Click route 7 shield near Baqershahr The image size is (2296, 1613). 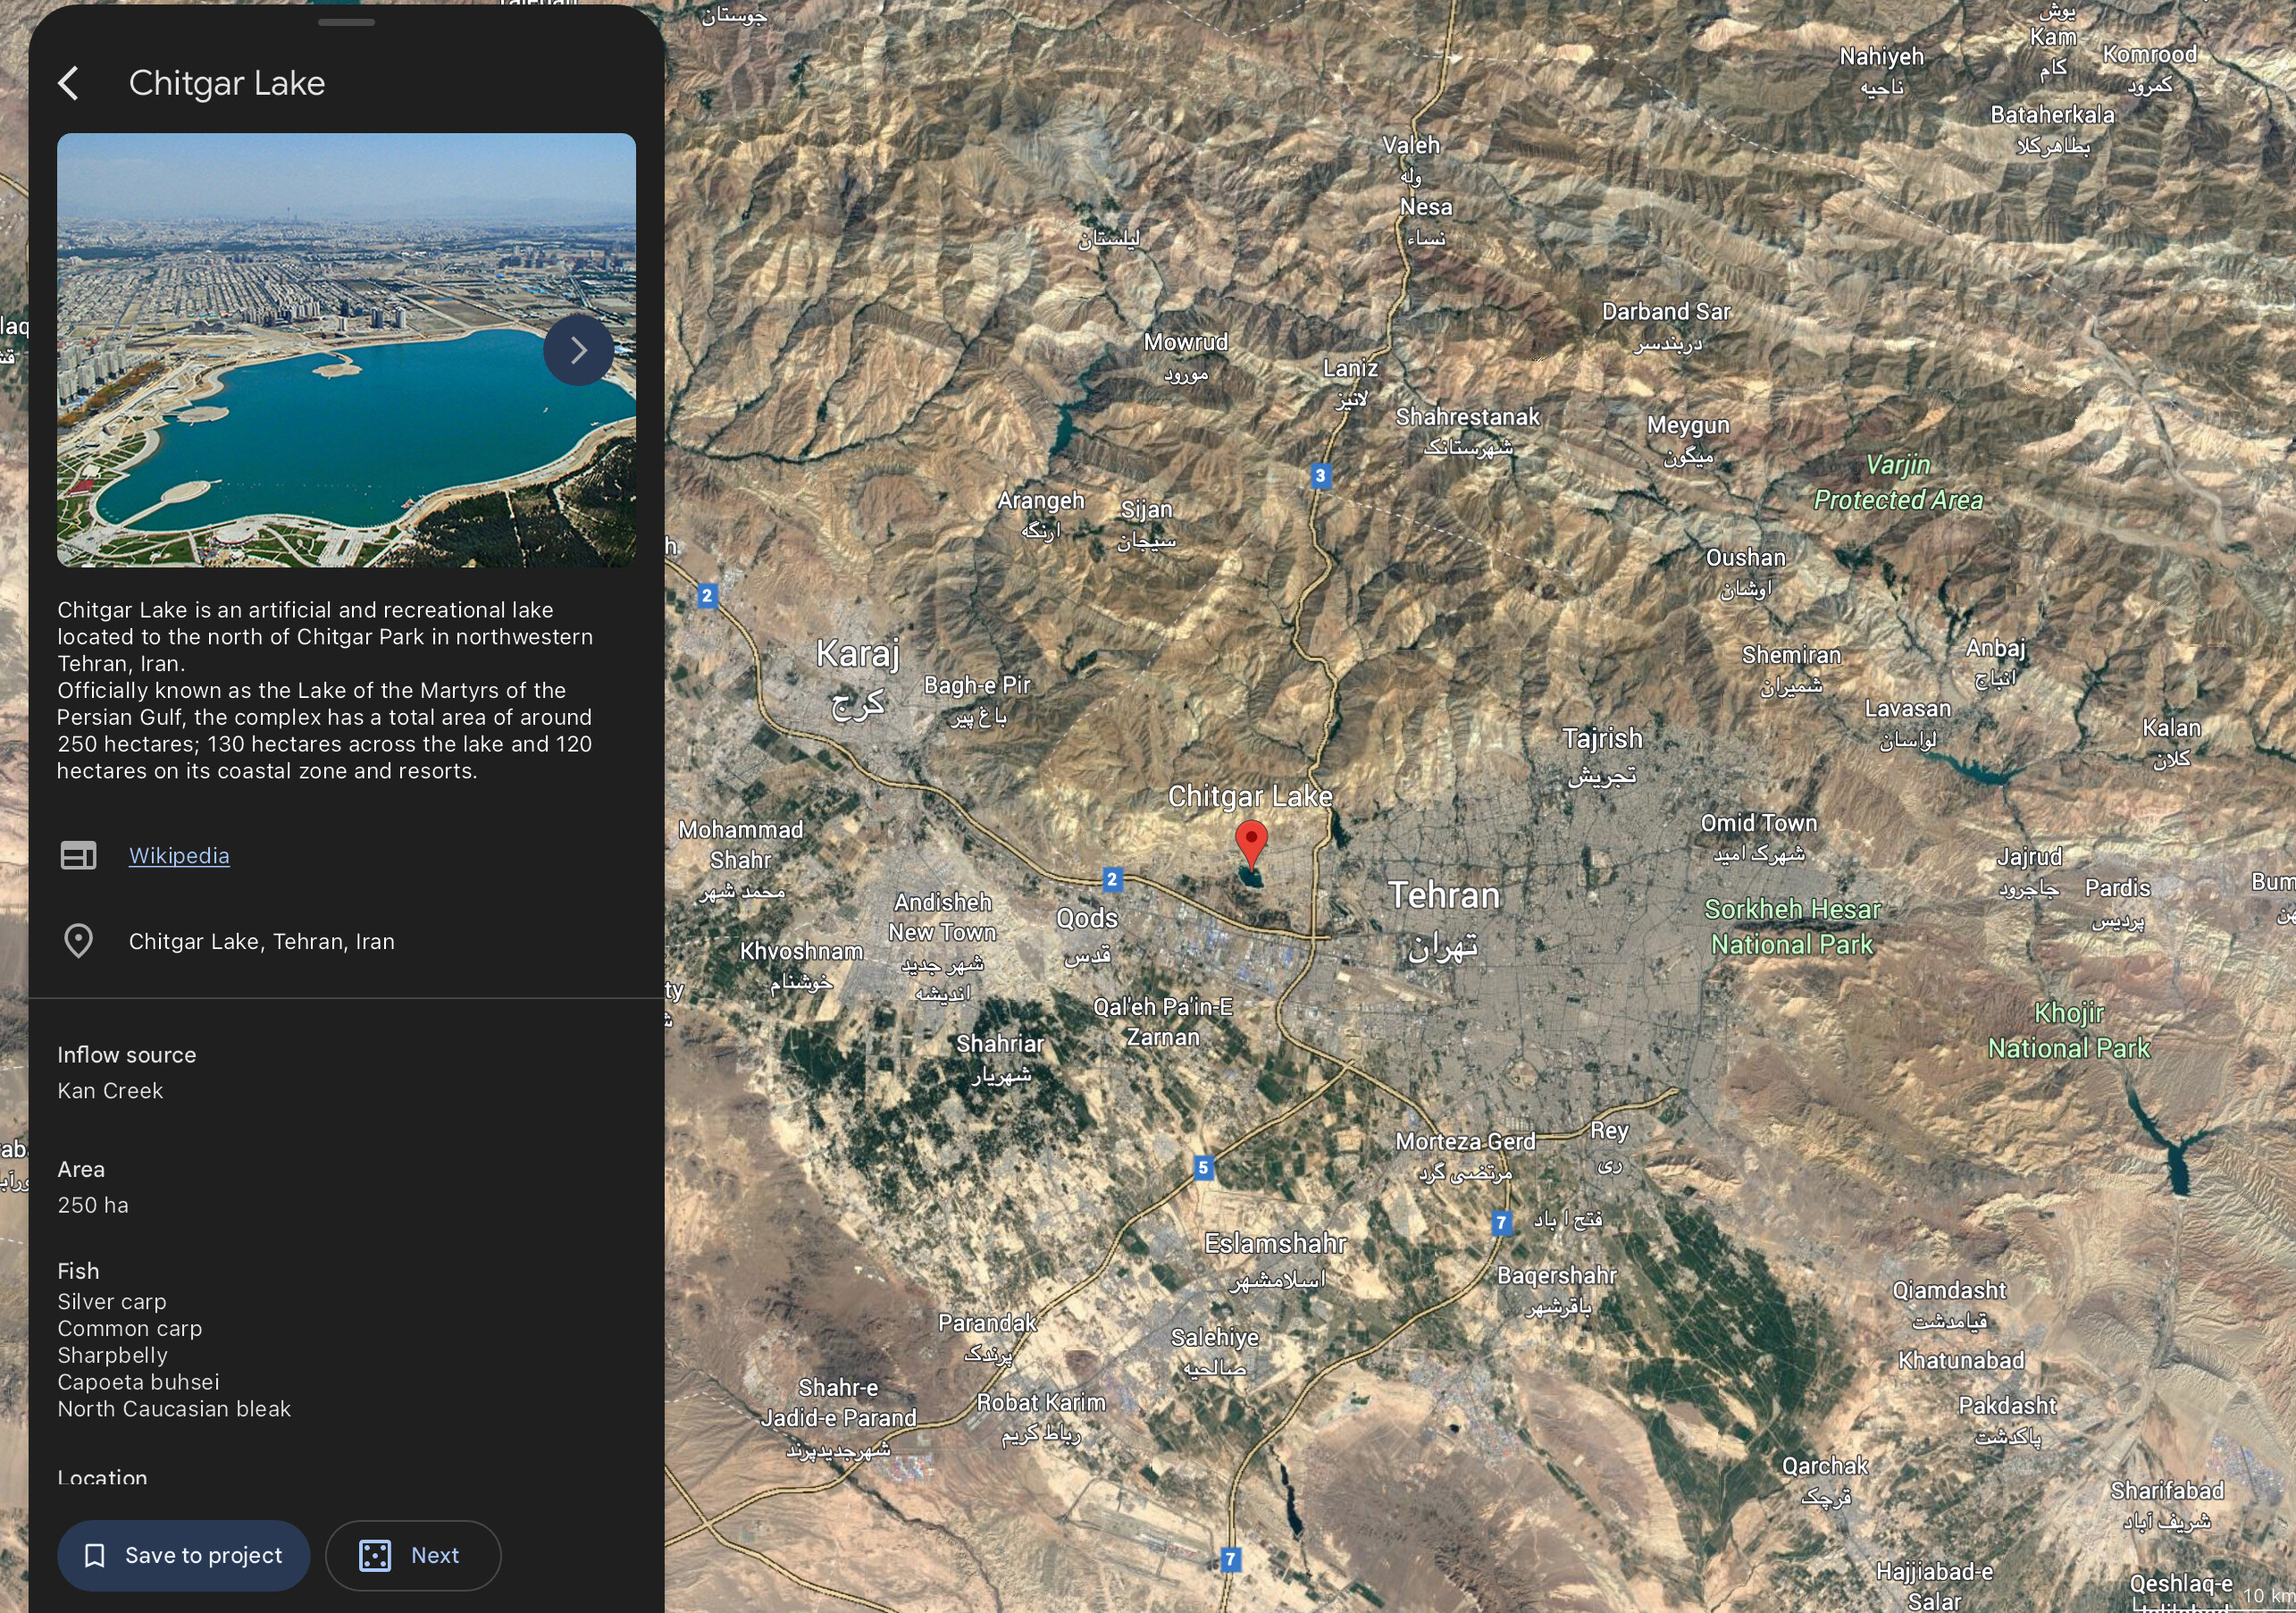pyautogui.click(x=1500, y=1222)
